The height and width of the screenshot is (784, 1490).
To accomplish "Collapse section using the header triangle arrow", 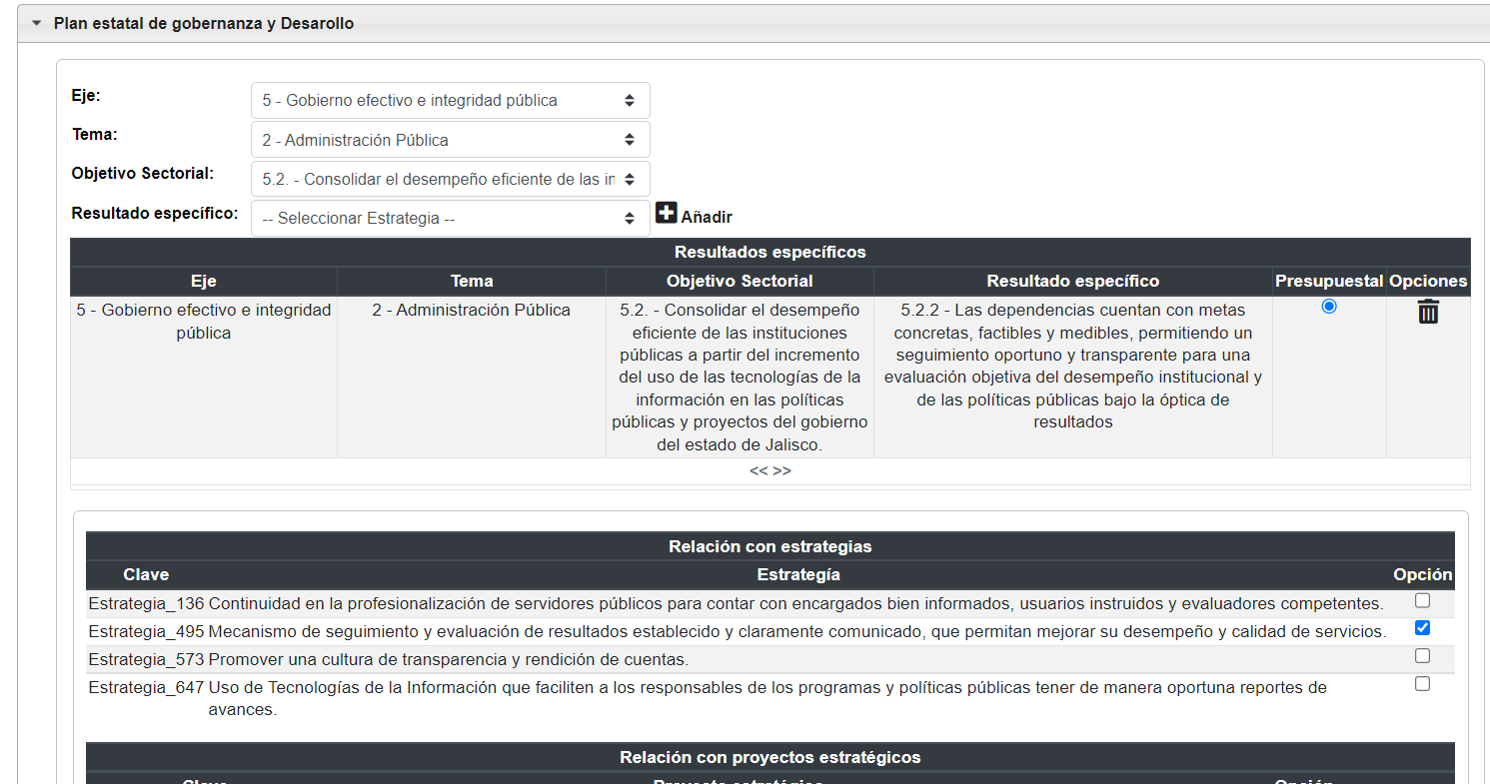I will [x=37, y=23].
